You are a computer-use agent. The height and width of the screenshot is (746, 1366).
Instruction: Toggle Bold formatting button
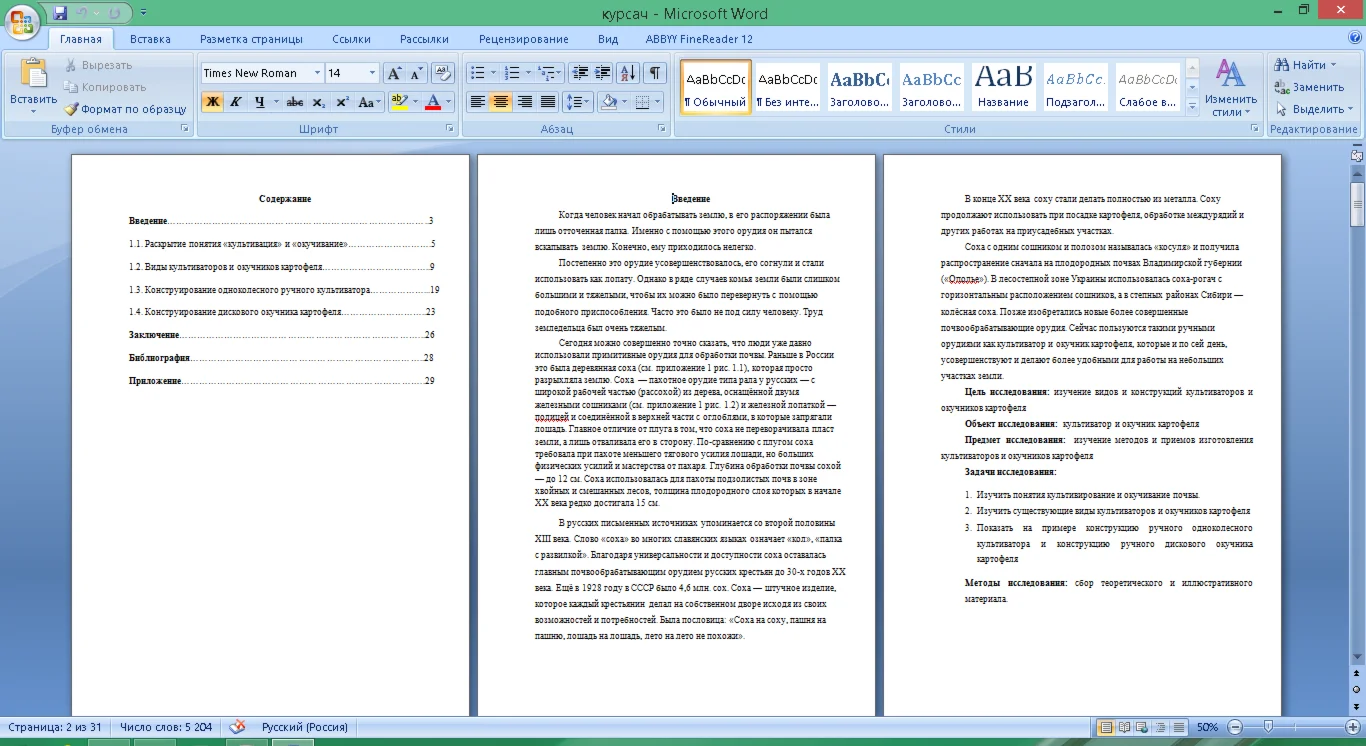212,102
